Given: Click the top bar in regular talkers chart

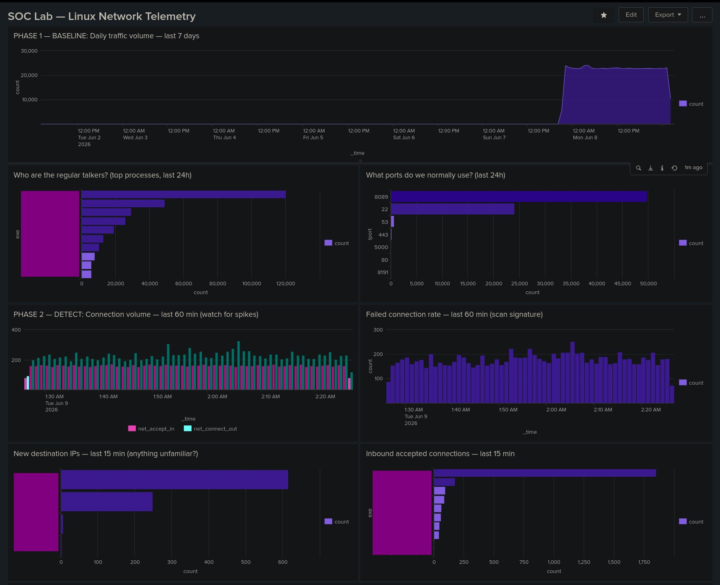Looking at the screenshot, I should [x=184, y=195].
